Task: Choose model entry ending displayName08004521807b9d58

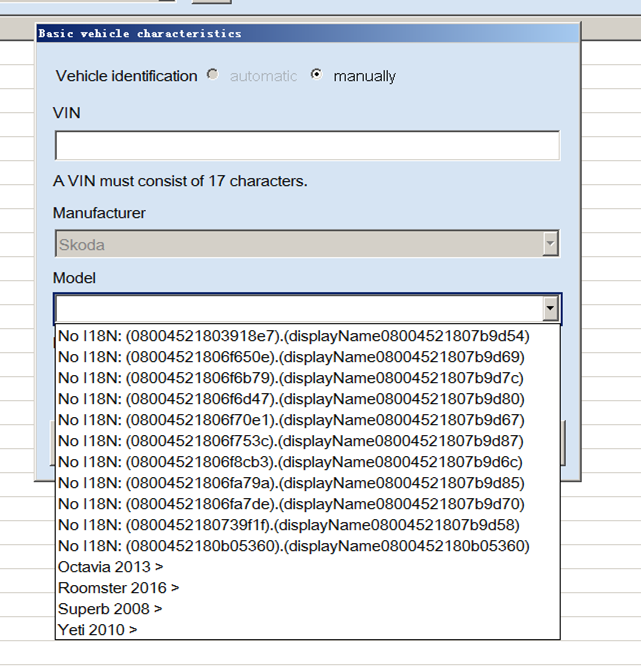Action: (x=307, y=525)
